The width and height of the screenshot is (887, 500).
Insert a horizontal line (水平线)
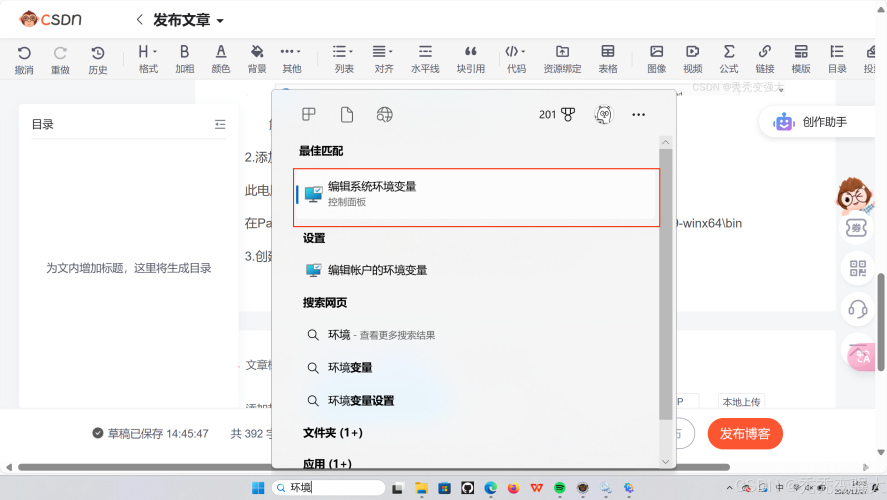pos(425,59)
